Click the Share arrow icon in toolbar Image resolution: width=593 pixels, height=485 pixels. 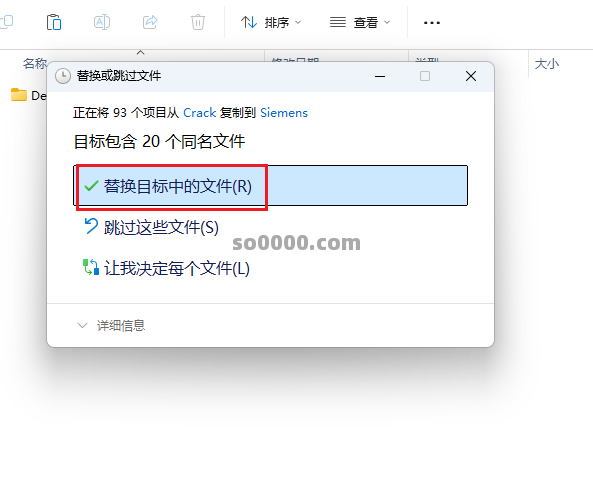click(x=150, y=22)
